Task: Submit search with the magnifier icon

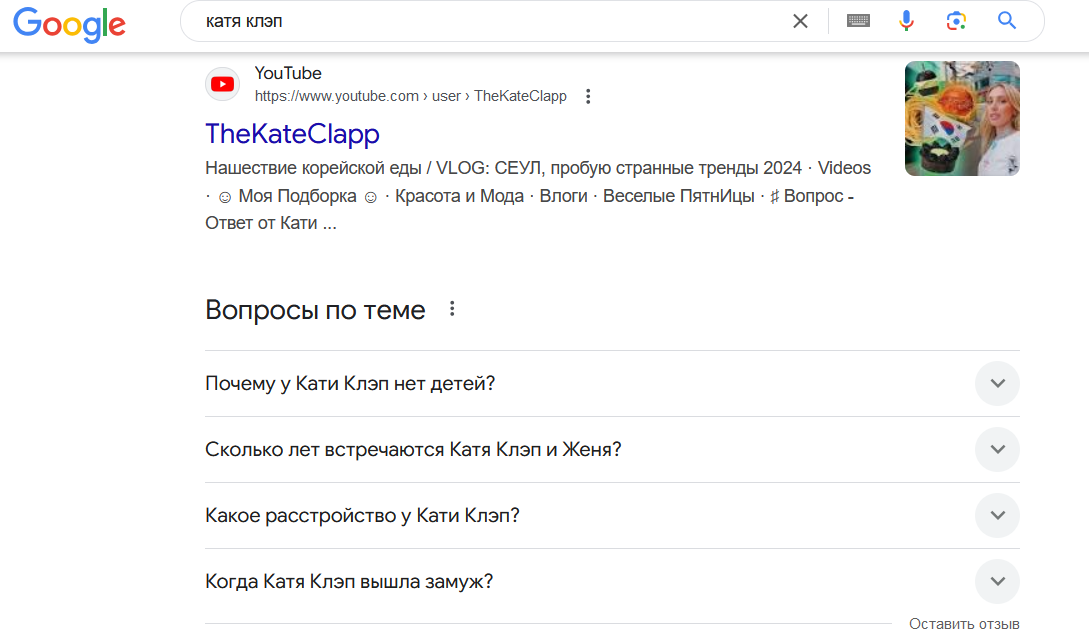Action: [x=1007, y=21]
